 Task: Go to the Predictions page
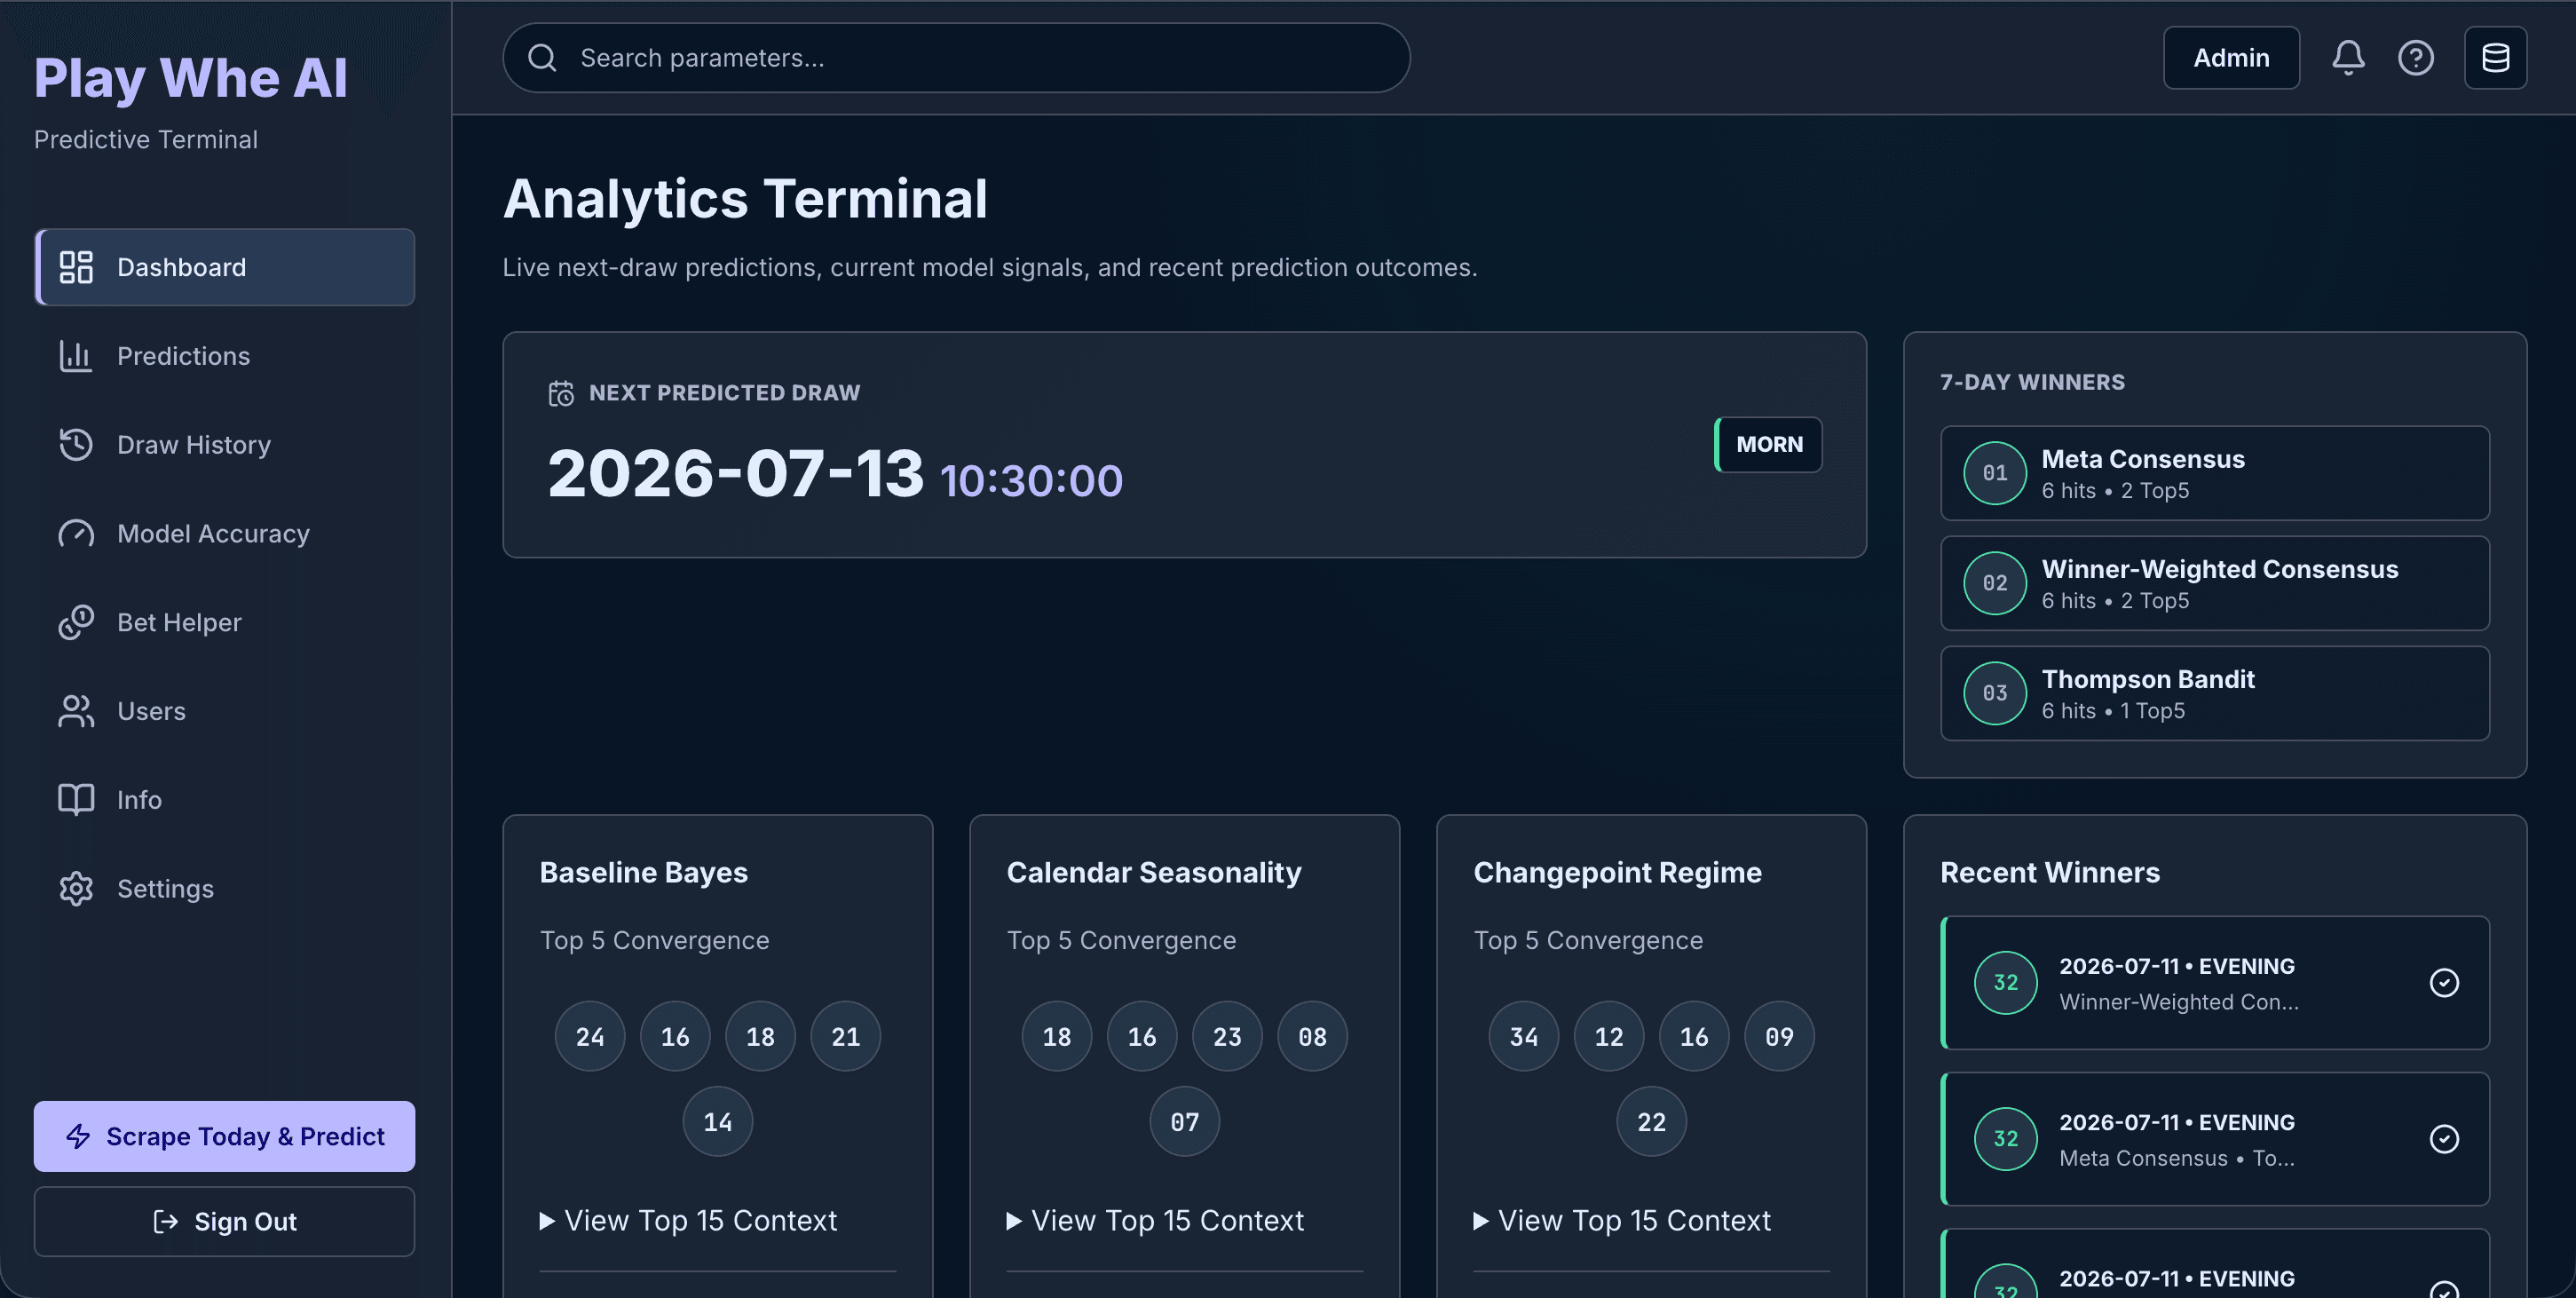click(225, 356)
